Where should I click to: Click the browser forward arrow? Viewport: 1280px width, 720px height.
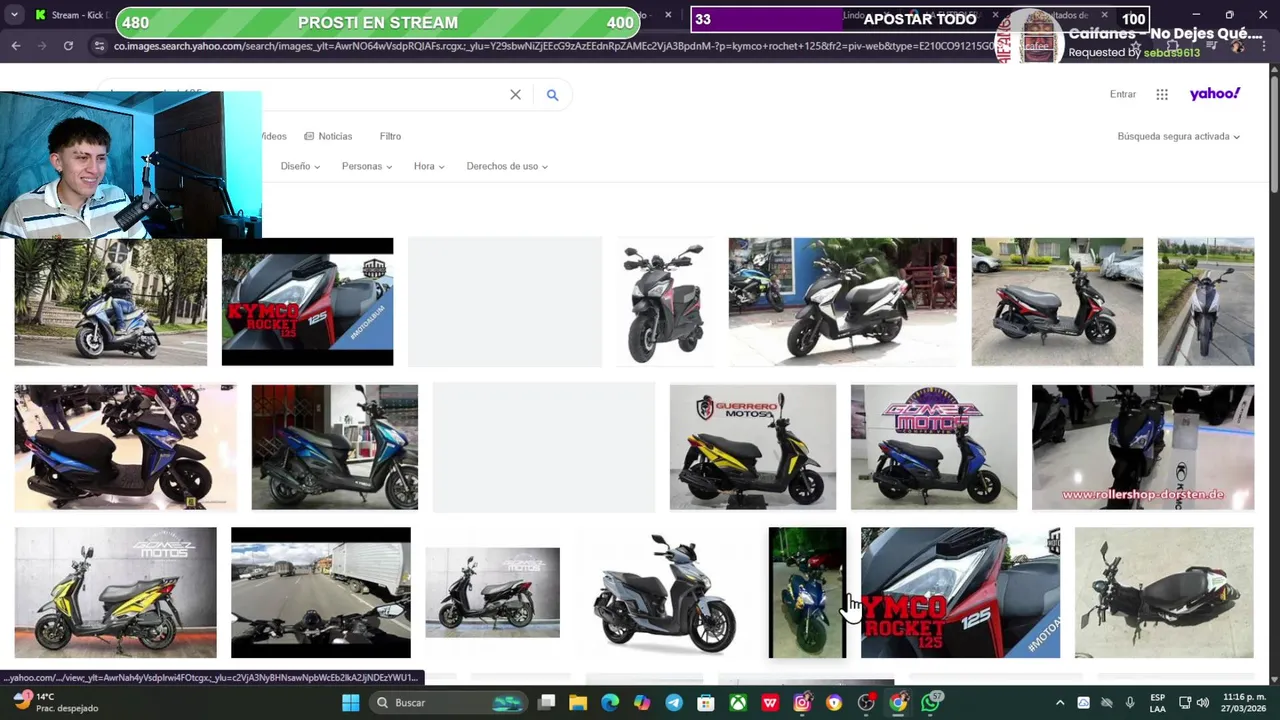(42, 45)
